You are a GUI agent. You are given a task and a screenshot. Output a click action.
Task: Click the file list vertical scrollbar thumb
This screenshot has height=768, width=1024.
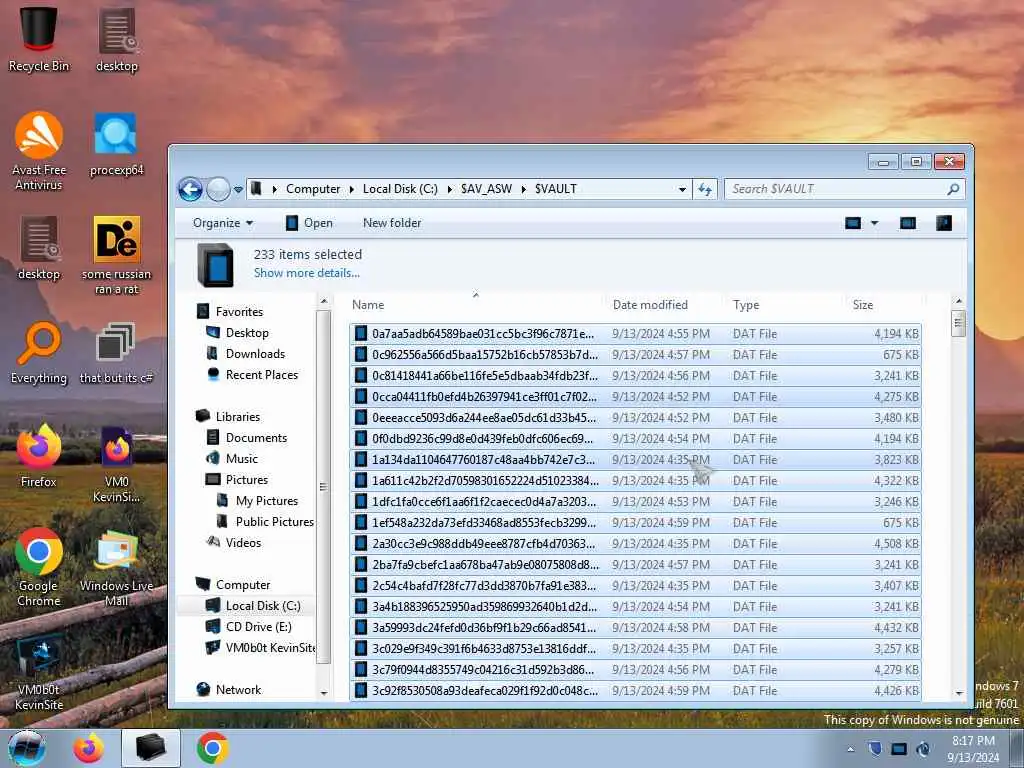click(x=958, y=323)
